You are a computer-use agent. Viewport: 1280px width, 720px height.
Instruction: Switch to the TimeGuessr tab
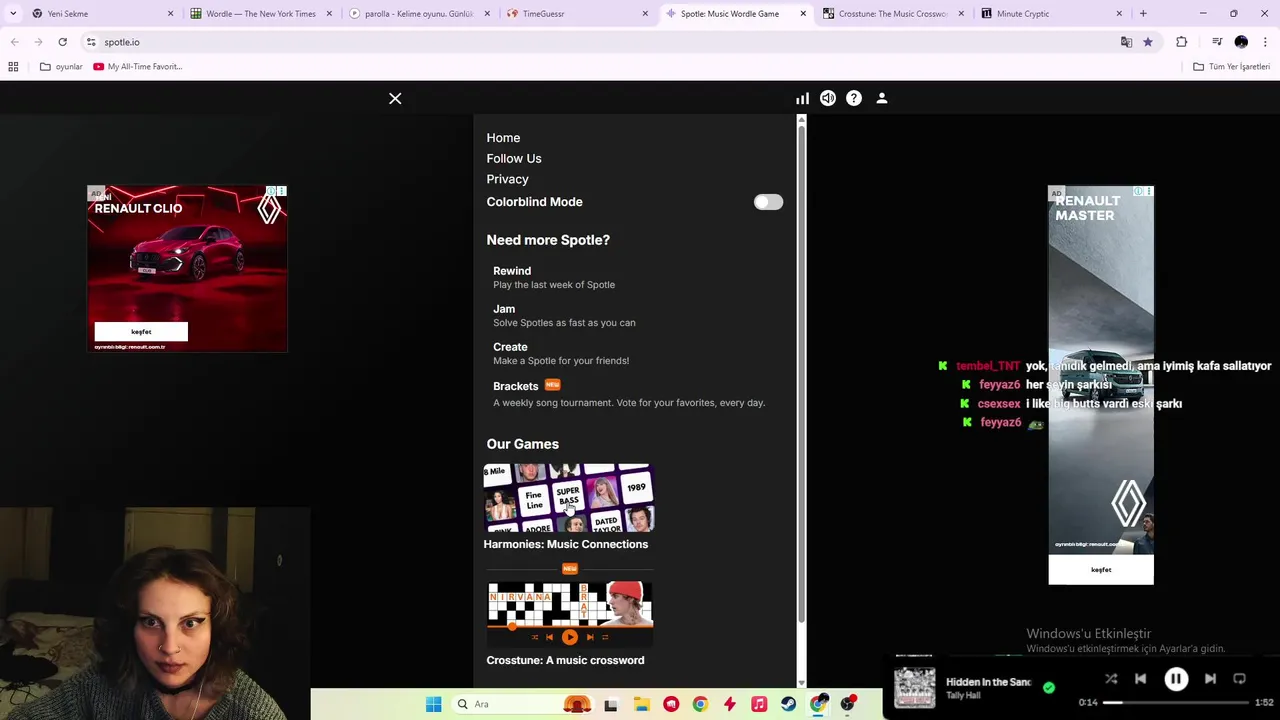[577, 14]
